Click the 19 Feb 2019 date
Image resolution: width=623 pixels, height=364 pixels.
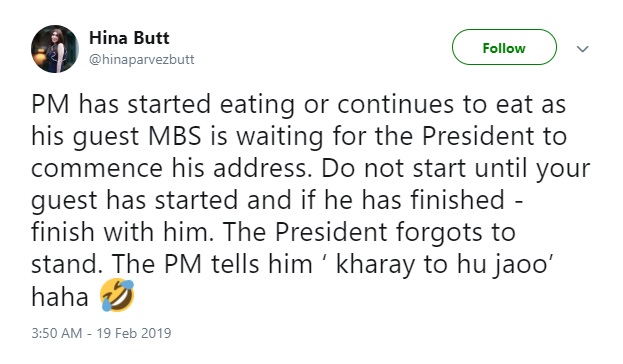134,333
